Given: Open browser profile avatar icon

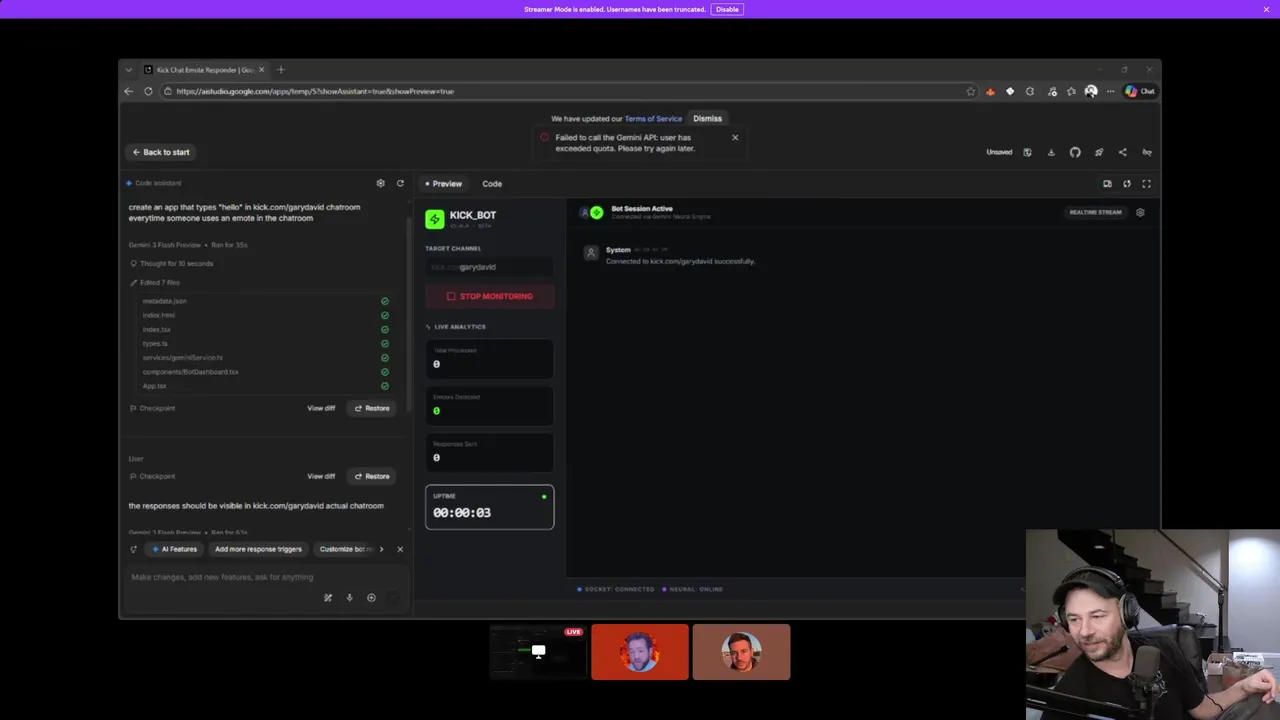Looking at the screenshot, I should point(1091,91).
